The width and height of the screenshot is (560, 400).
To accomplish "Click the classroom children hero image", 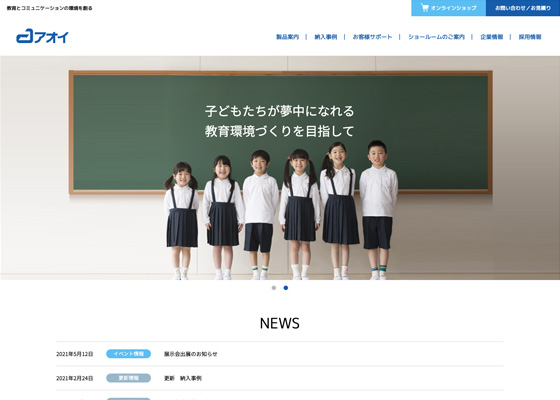I will coord(280,168).
